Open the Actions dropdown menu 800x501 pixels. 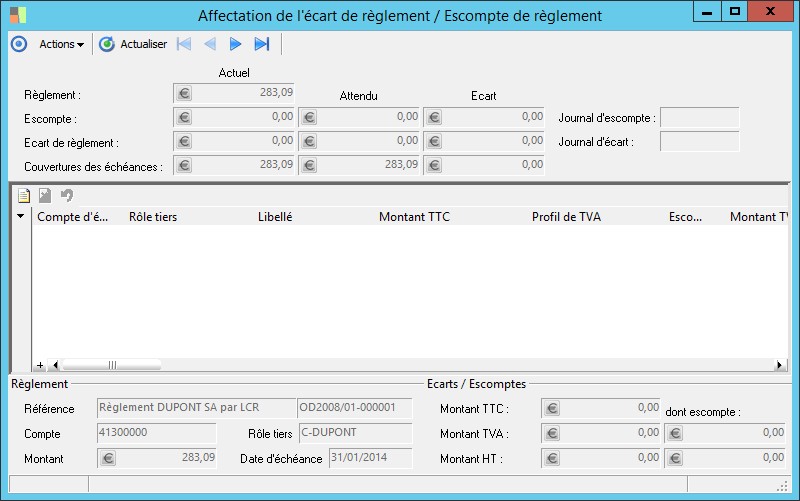[61, 44]
